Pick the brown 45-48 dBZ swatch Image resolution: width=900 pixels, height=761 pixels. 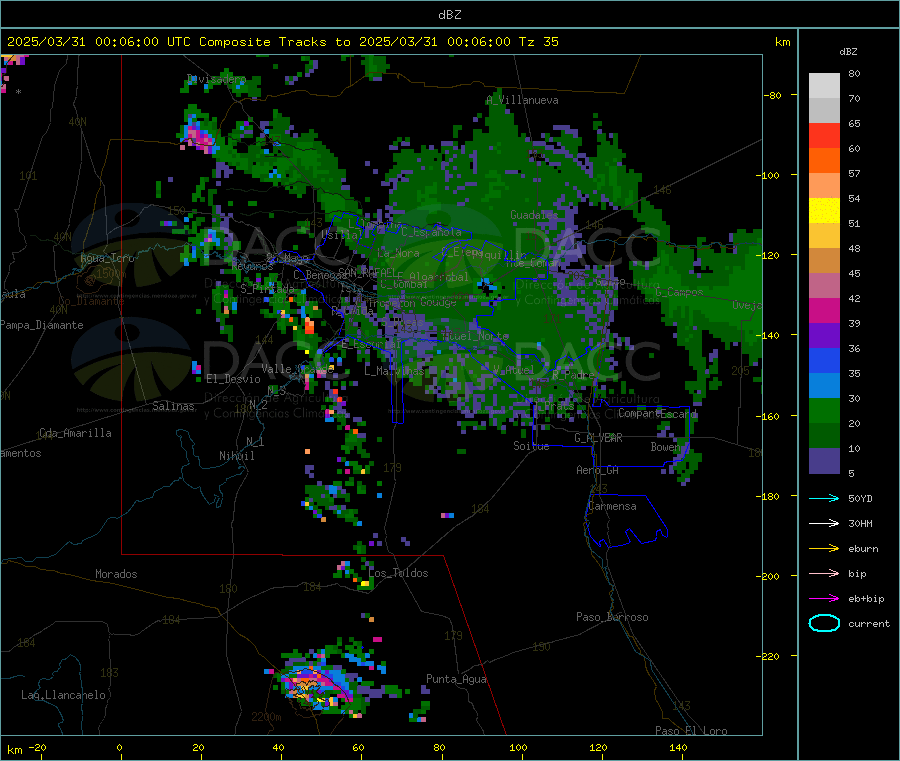pos(824,261)
